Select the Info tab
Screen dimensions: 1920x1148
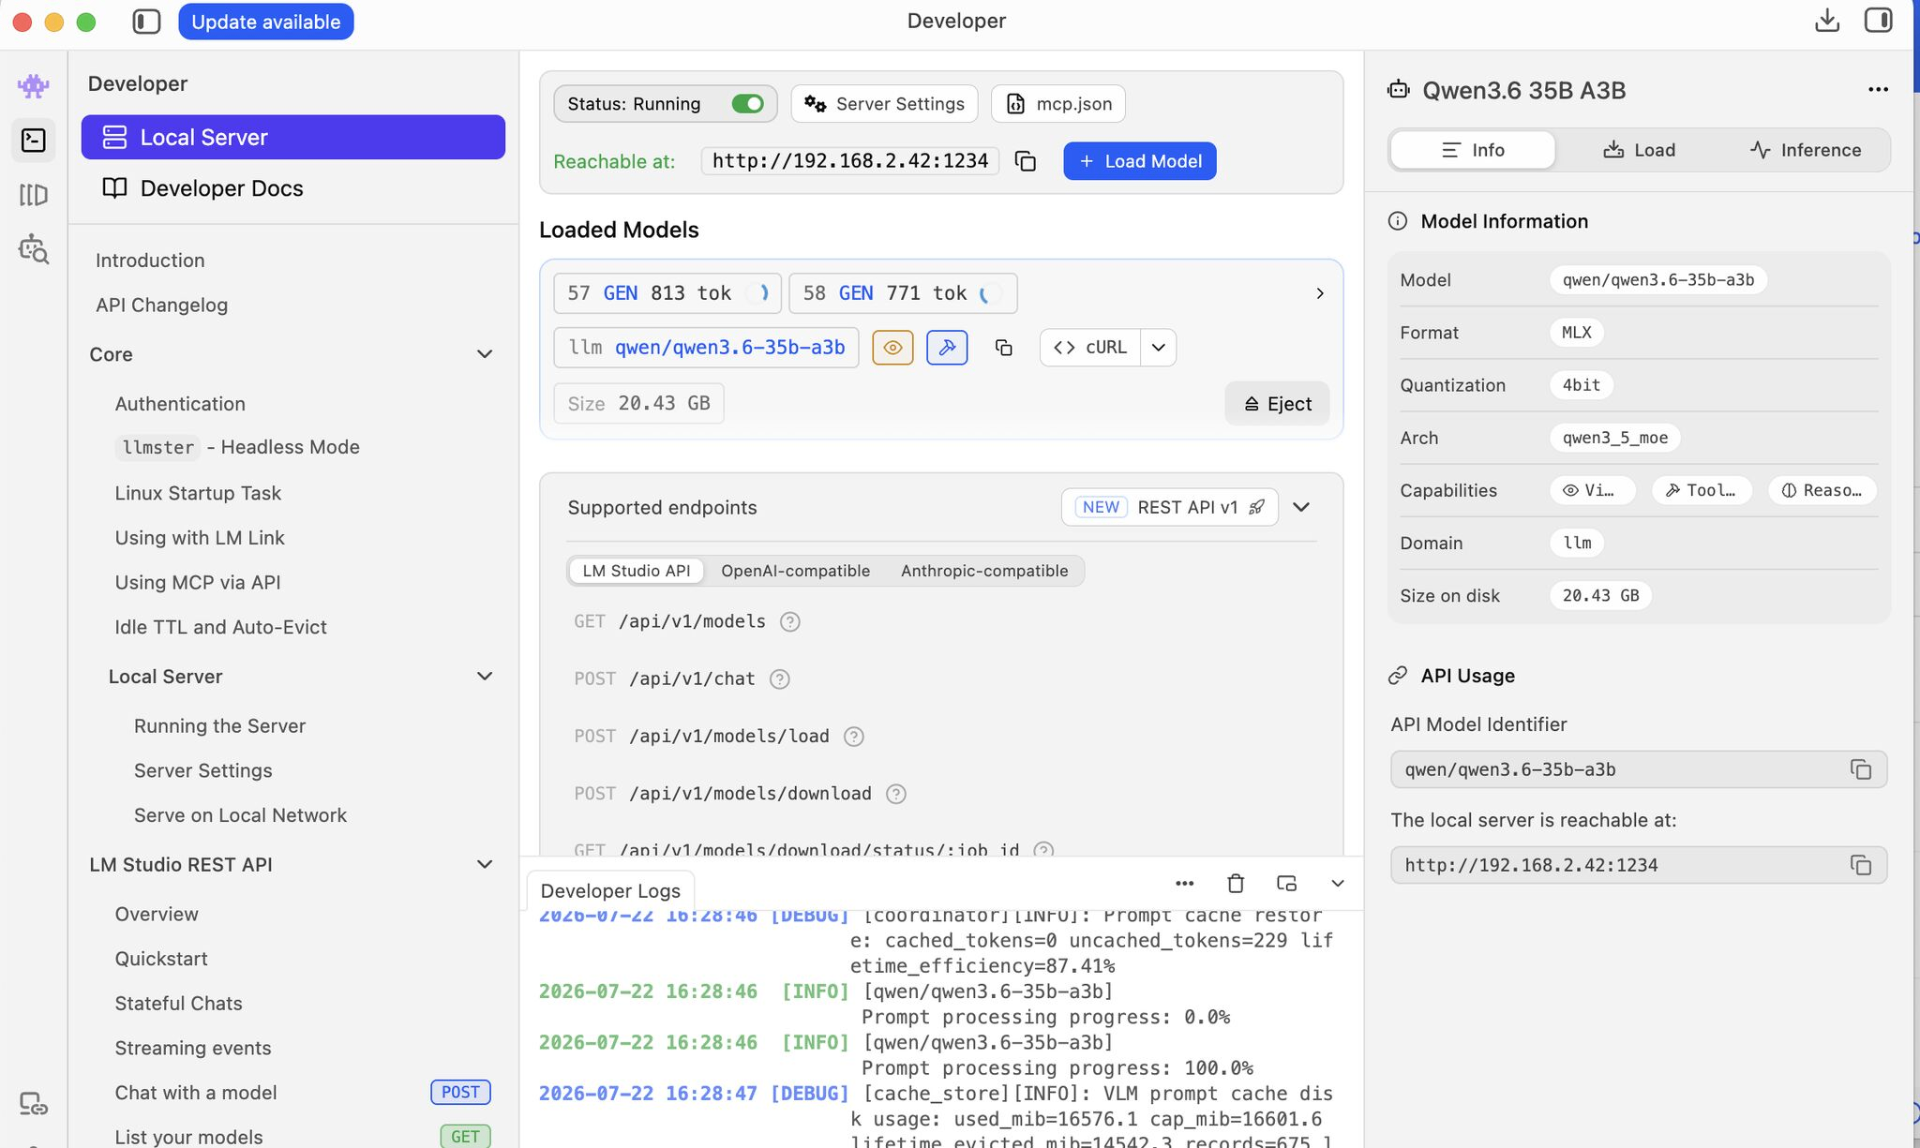(x=1472, y=150)
